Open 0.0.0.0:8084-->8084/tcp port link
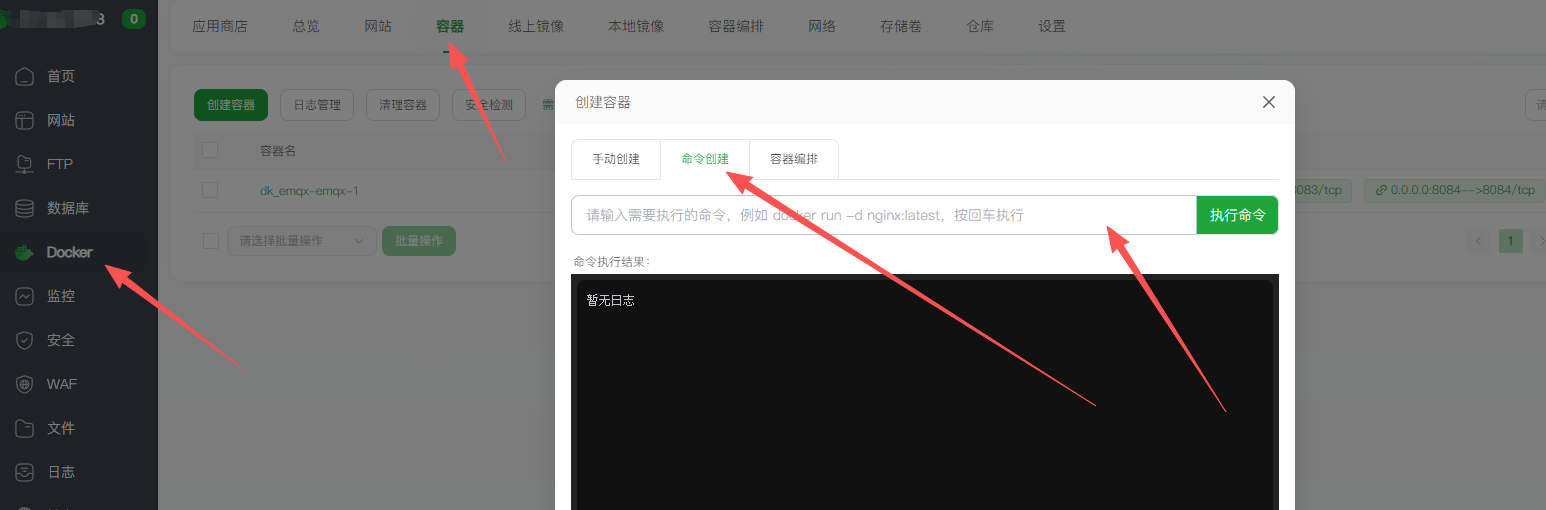Viewport: 1546px width, 510px height. [1455, 190]
